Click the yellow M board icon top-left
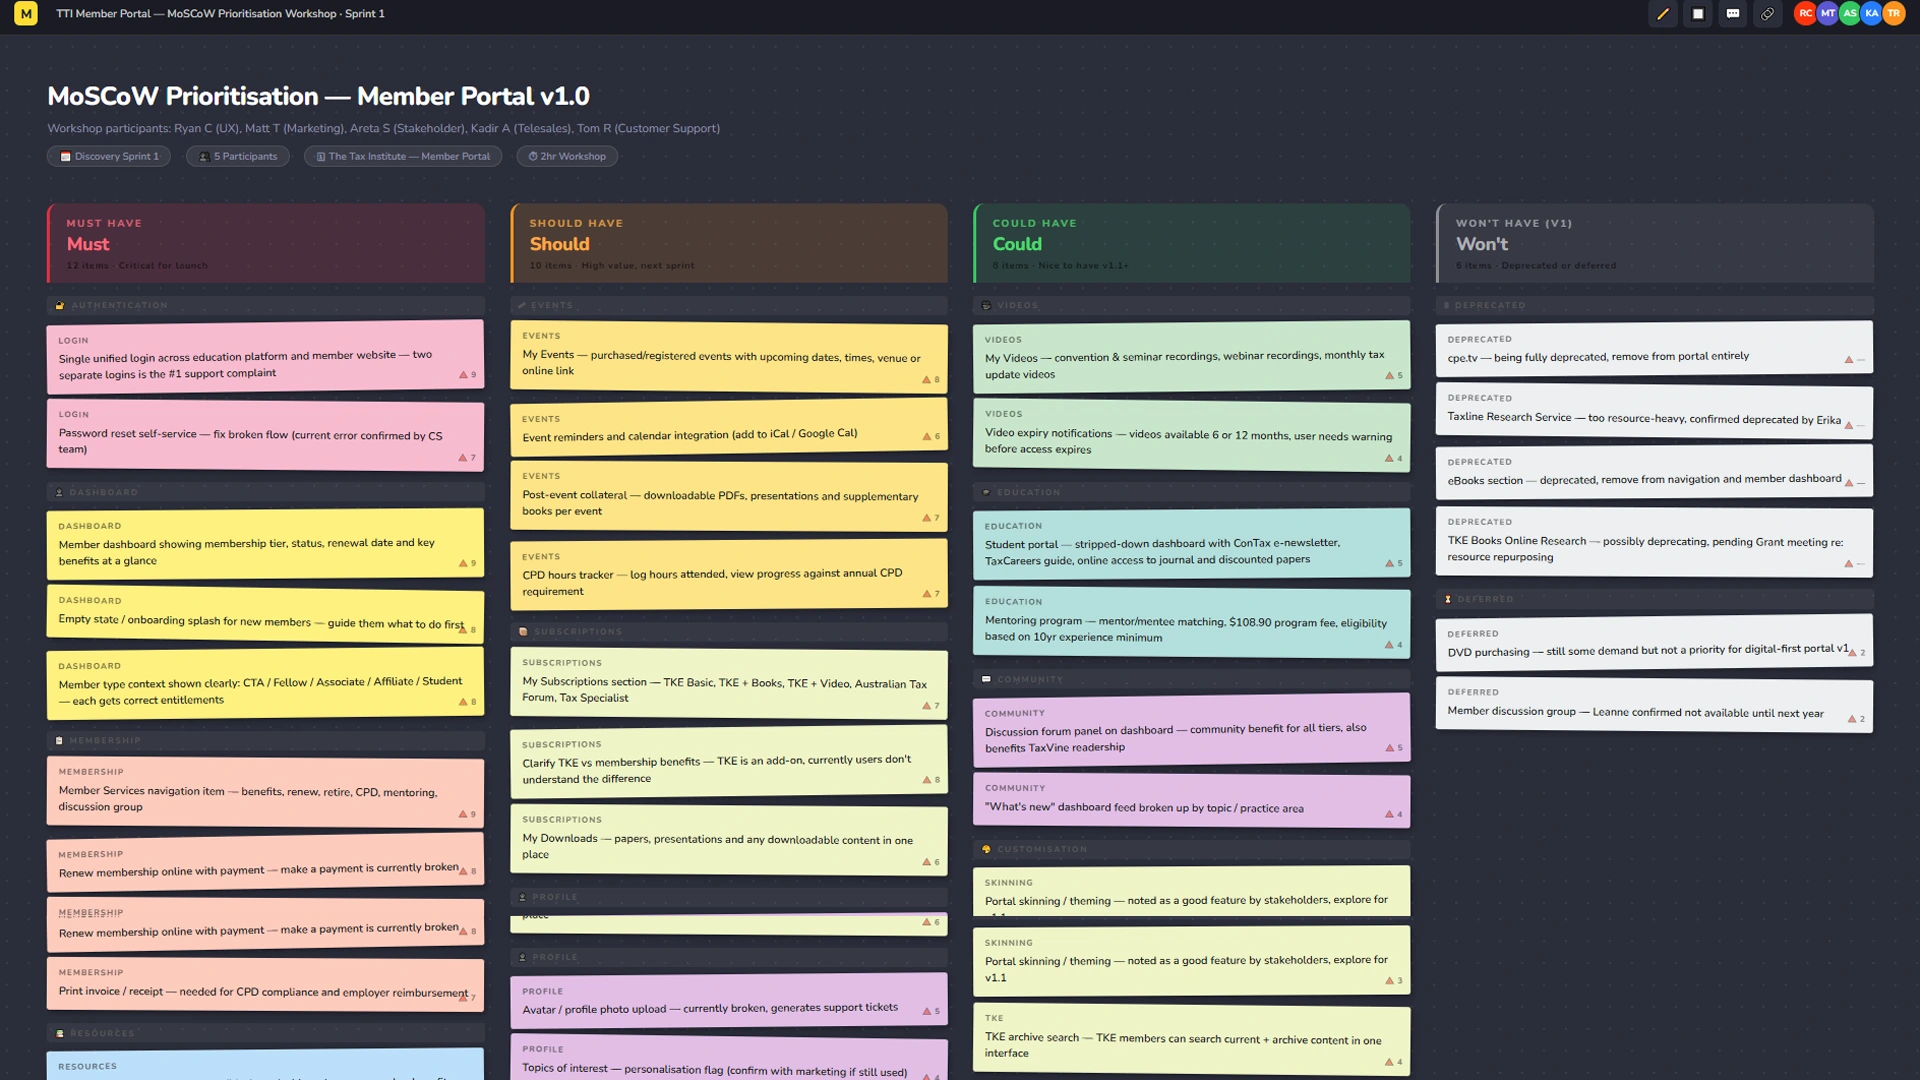 [25, 14]
